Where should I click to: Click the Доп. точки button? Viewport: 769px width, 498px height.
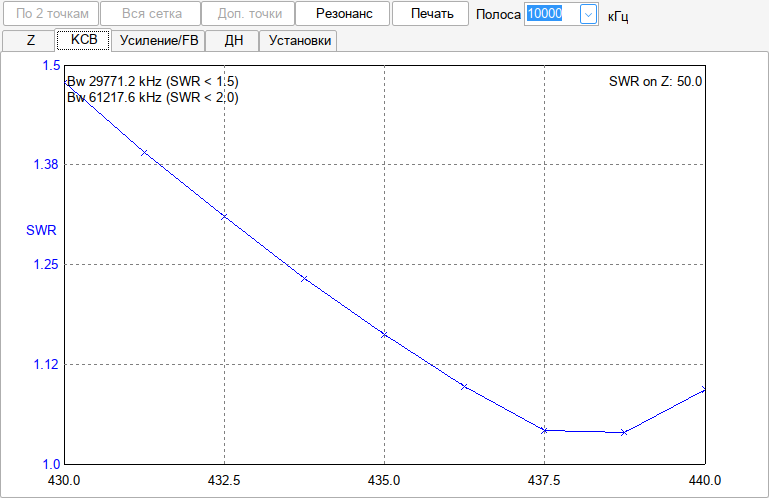click(249, 14)
